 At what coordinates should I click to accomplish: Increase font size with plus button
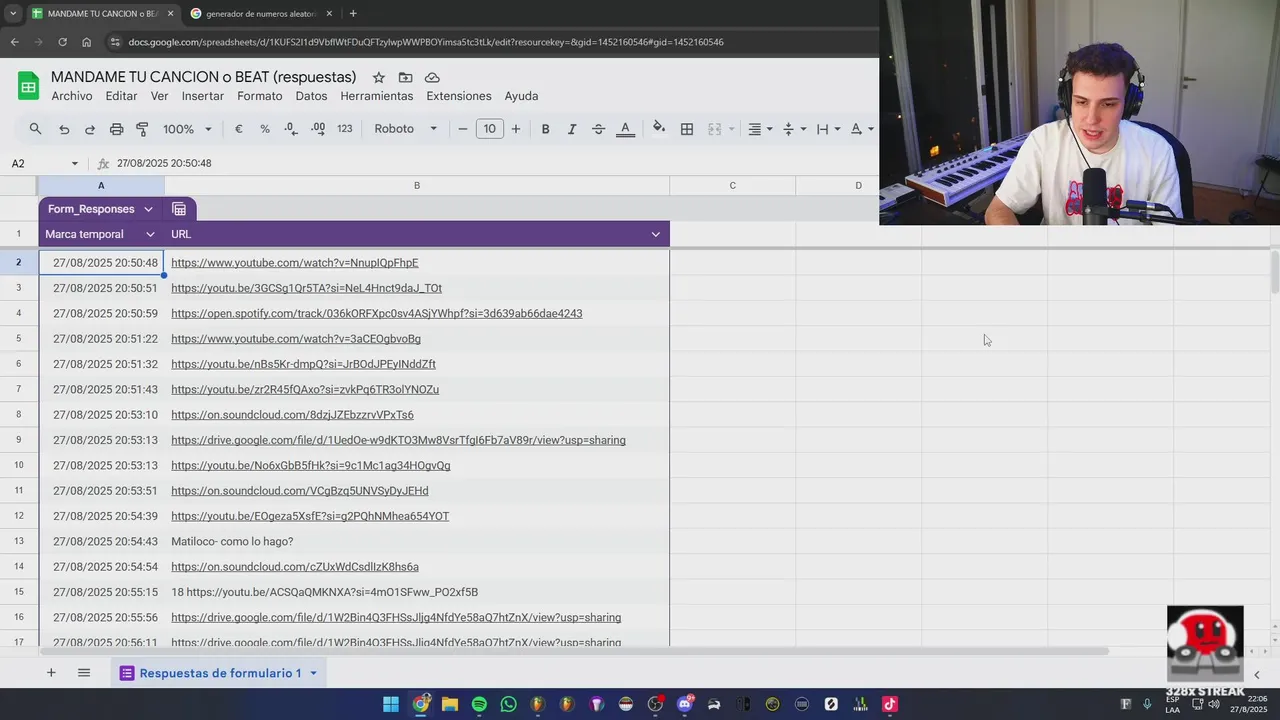(x=515, y=129)
